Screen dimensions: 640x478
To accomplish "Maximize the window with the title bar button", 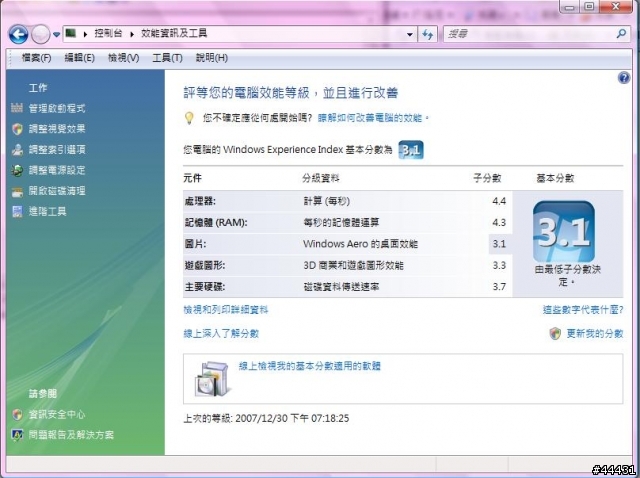I will [x=589, y=6].
